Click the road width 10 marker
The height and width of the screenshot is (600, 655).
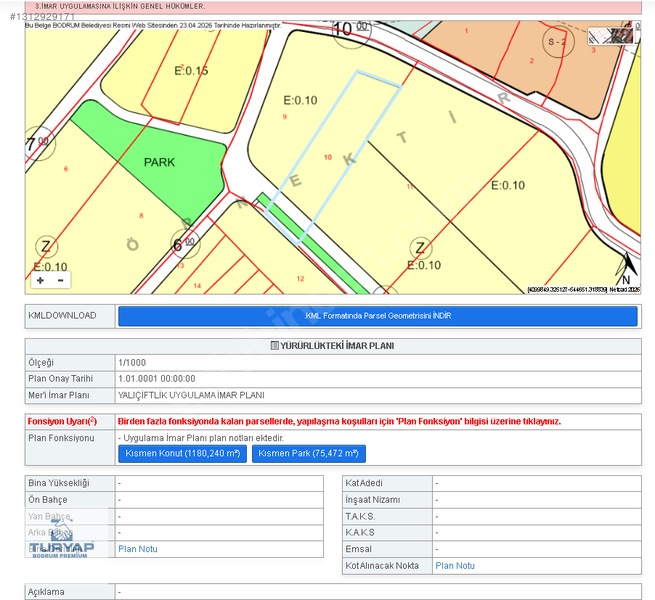(x=351, y=29)
